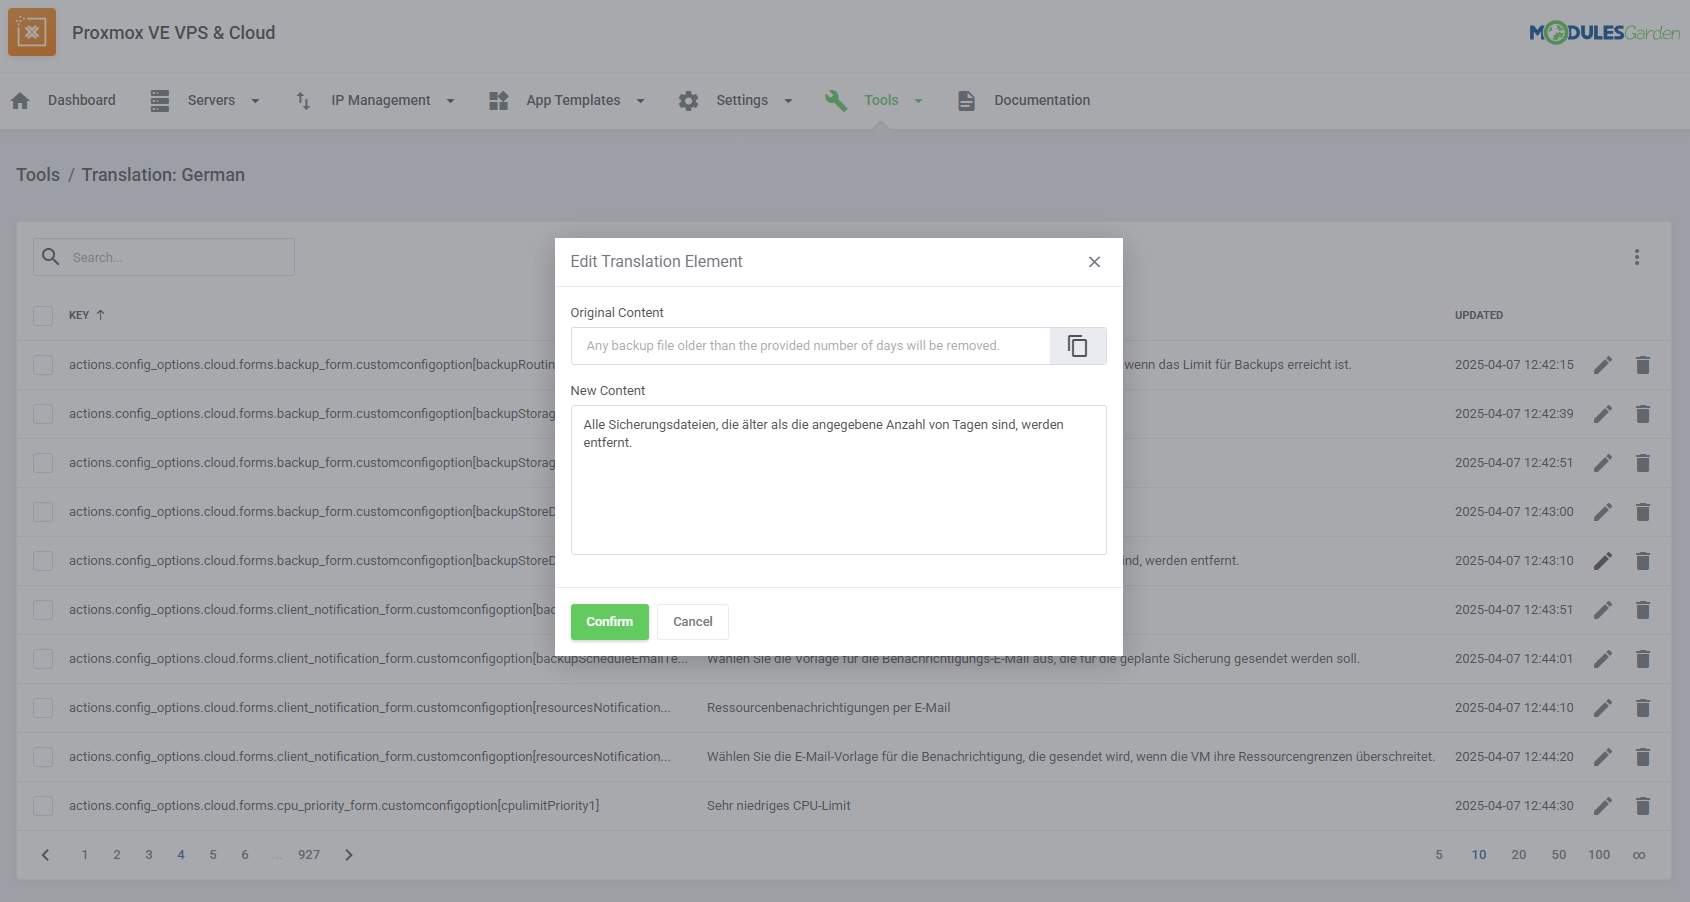Expand the Servers dropdown menu

click(x=256, y=100)
